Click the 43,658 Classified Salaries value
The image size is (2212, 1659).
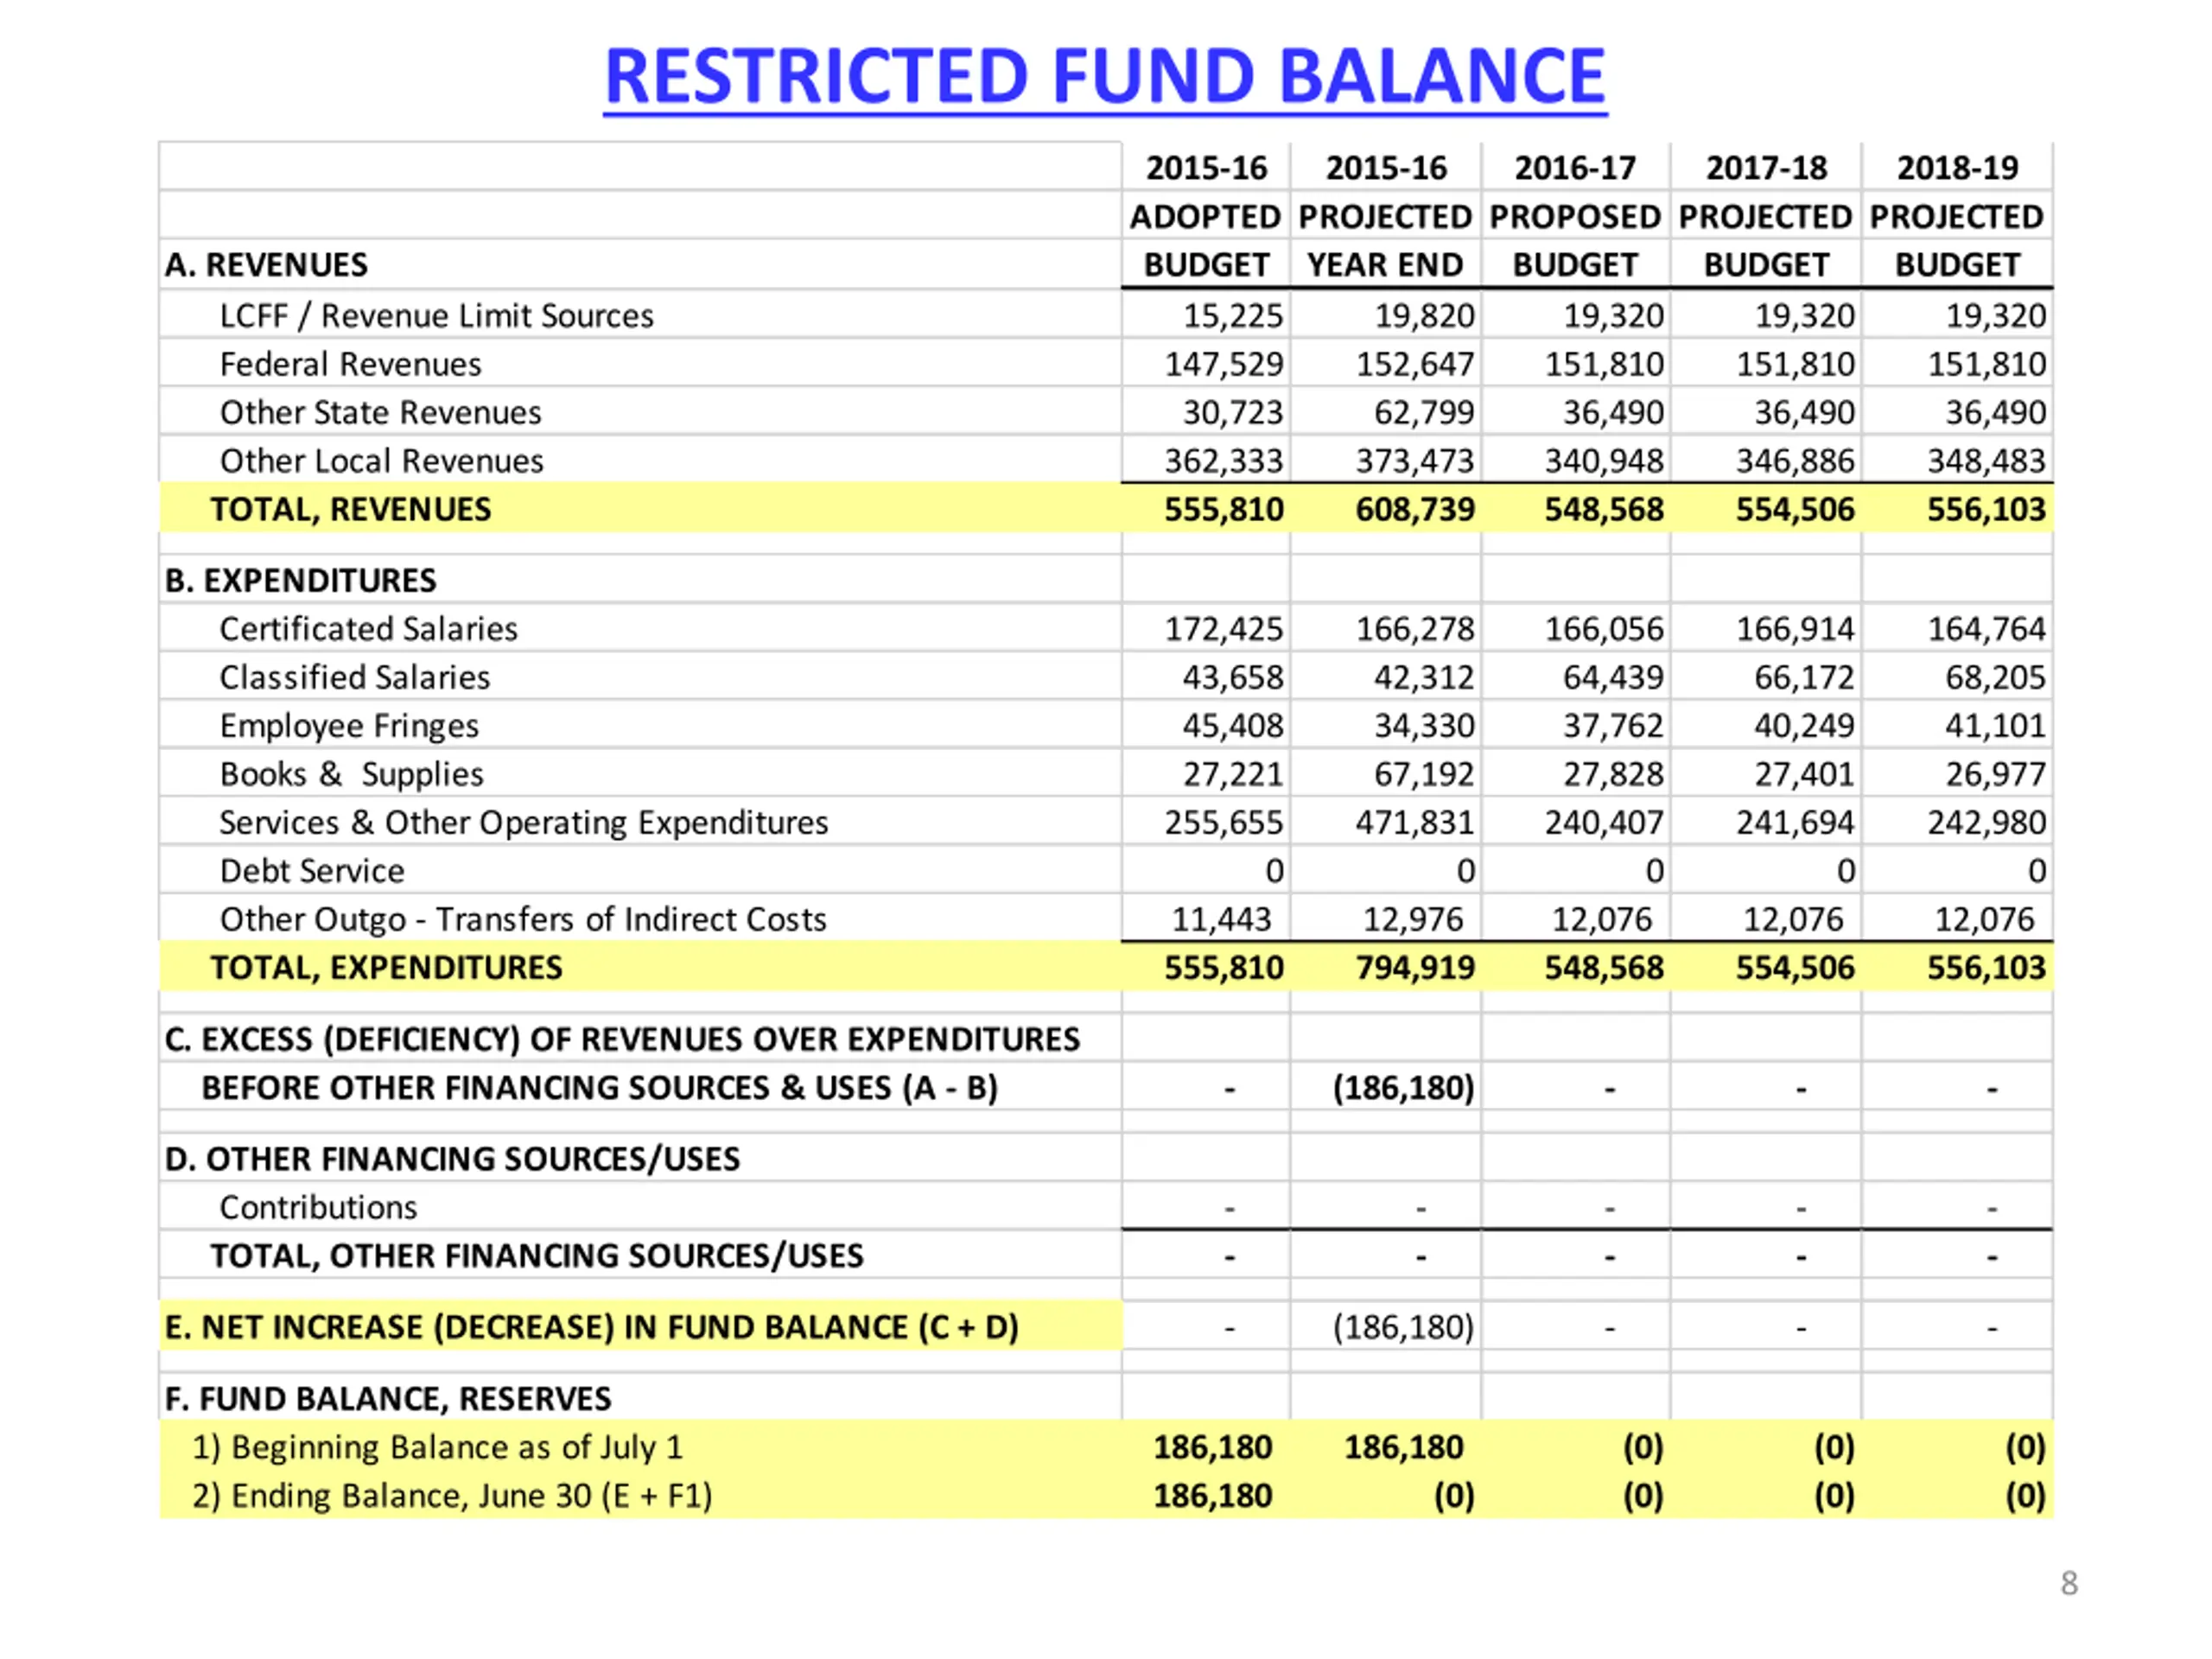tap(1233, 677)
